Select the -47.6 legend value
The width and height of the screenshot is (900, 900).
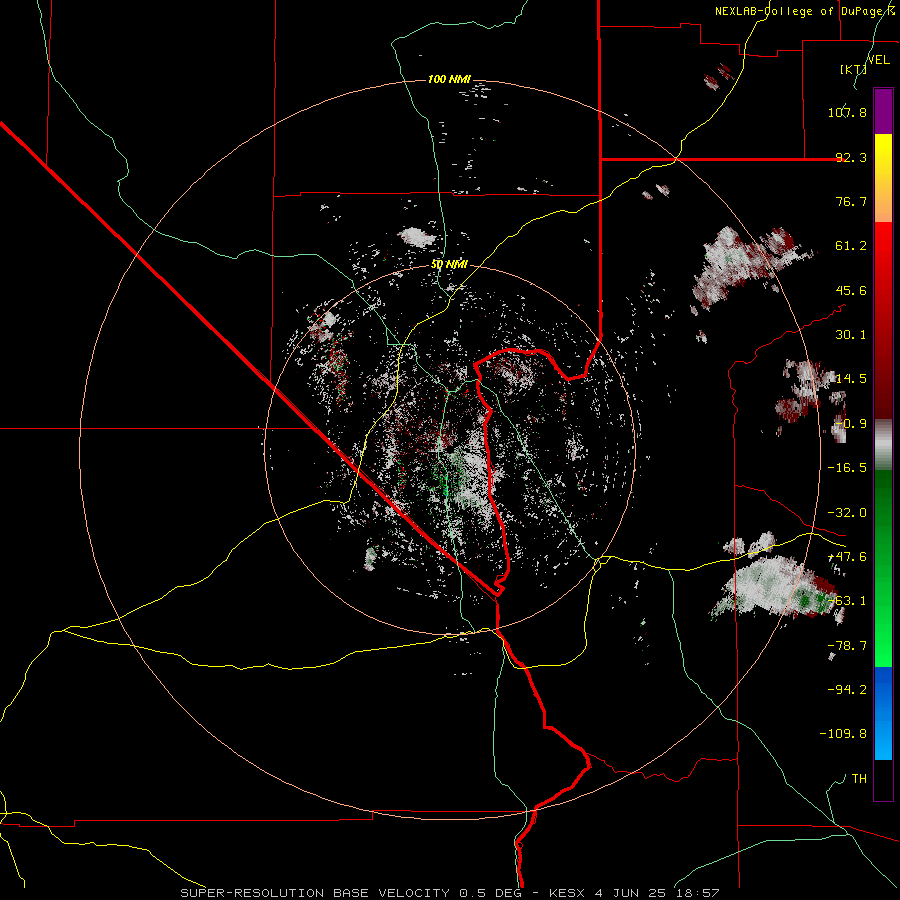point(847,557)
